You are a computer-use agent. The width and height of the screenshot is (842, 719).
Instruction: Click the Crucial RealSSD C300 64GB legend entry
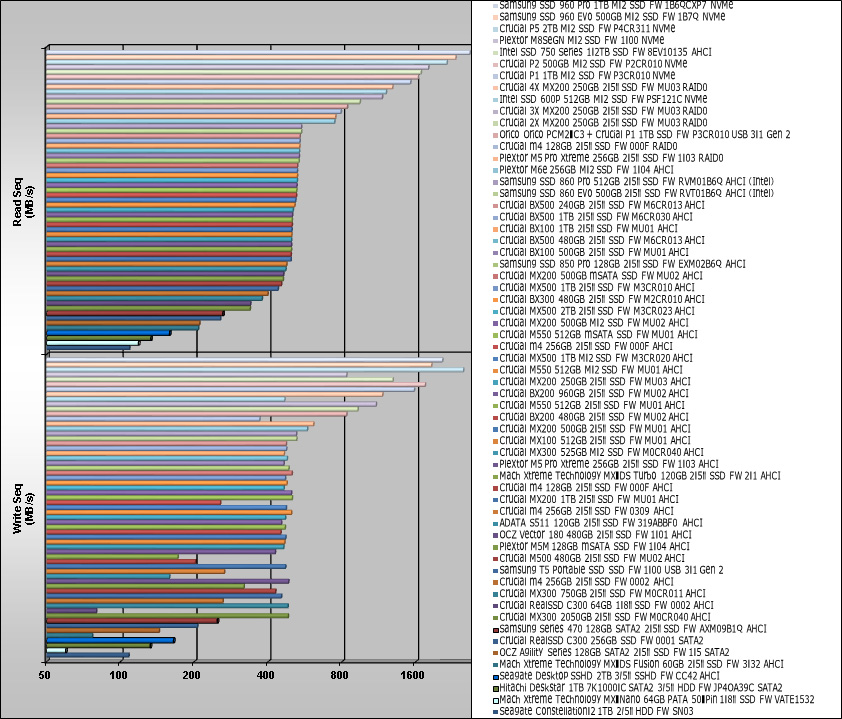click(606, 605)
